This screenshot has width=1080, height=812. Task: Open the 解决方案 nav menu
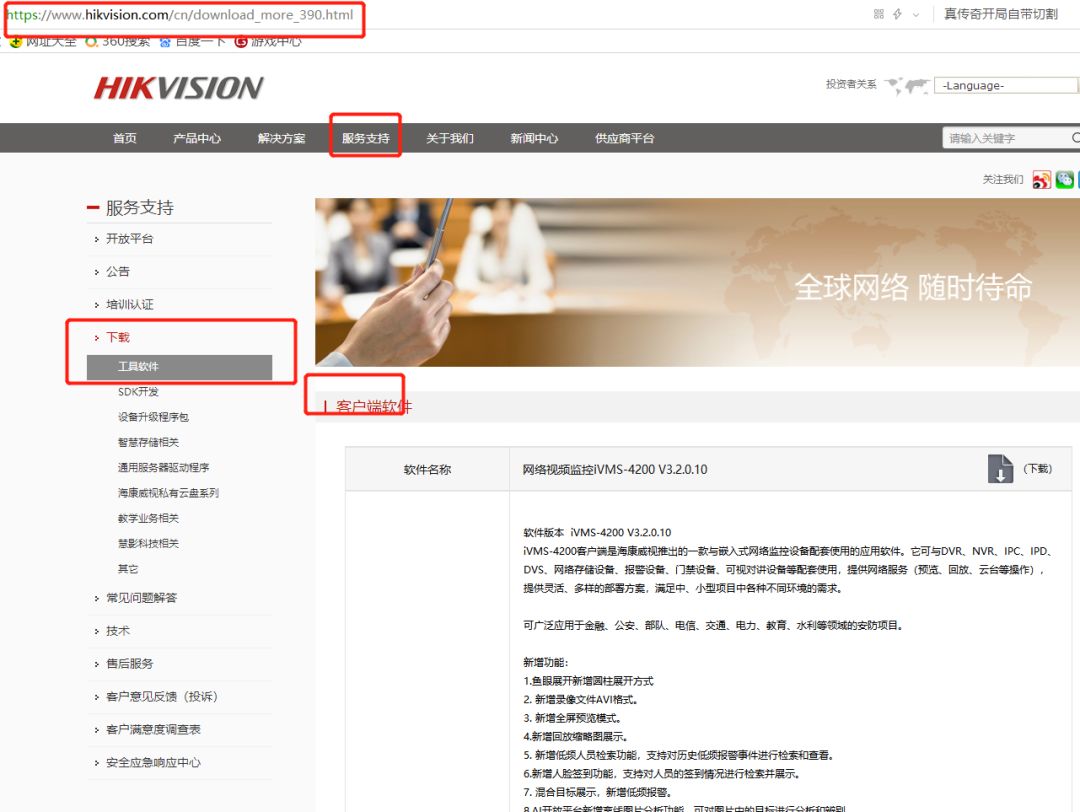pyautogui.click(x=281, y=138)
